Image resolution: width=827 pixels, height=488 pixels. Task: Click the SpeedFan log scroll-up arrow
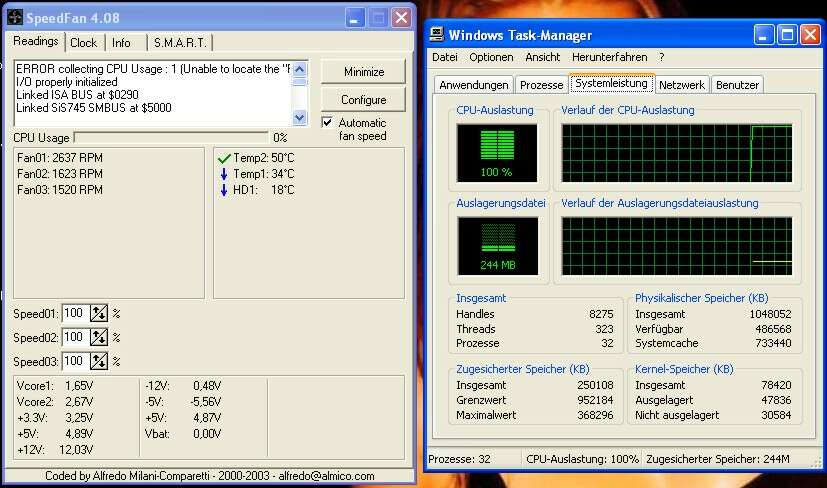click(x=300, y=69)
